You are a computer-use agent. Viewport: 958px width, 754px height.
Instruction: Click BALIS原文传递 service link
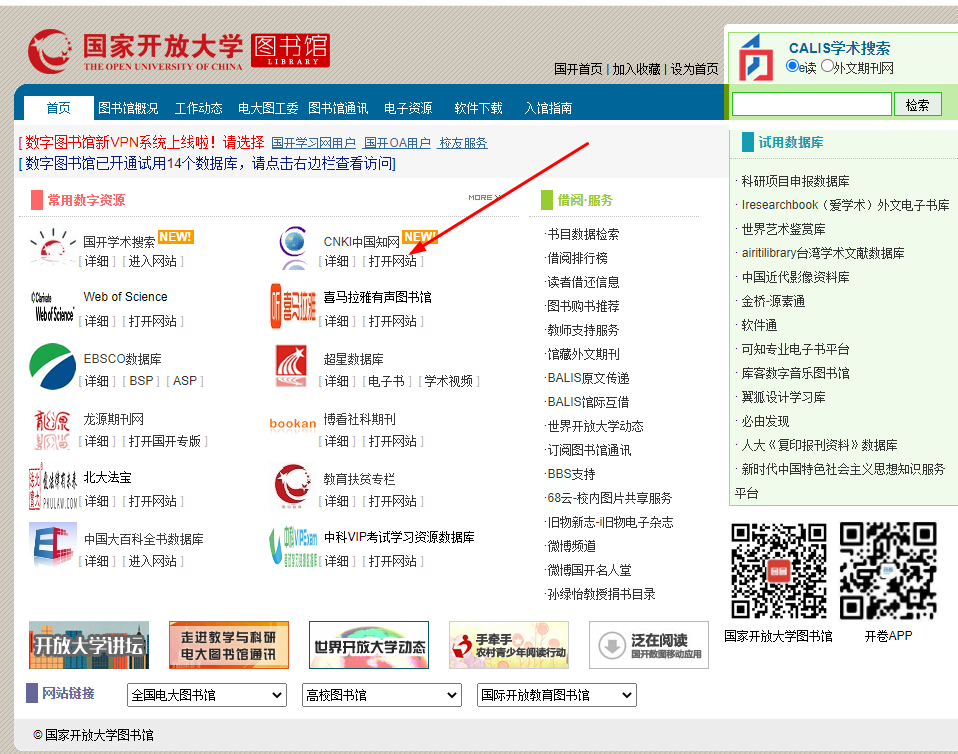[x=588, y=378]
